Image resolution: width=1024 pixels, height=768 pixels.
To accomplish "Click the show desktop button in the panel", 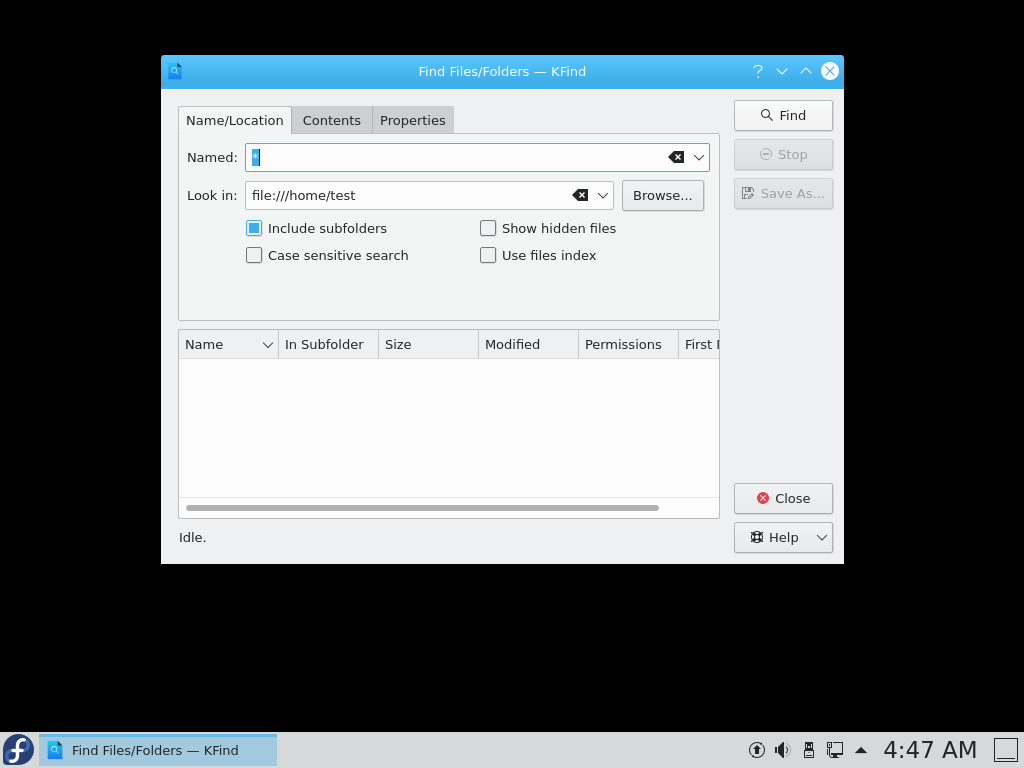I will point(1006,750).
